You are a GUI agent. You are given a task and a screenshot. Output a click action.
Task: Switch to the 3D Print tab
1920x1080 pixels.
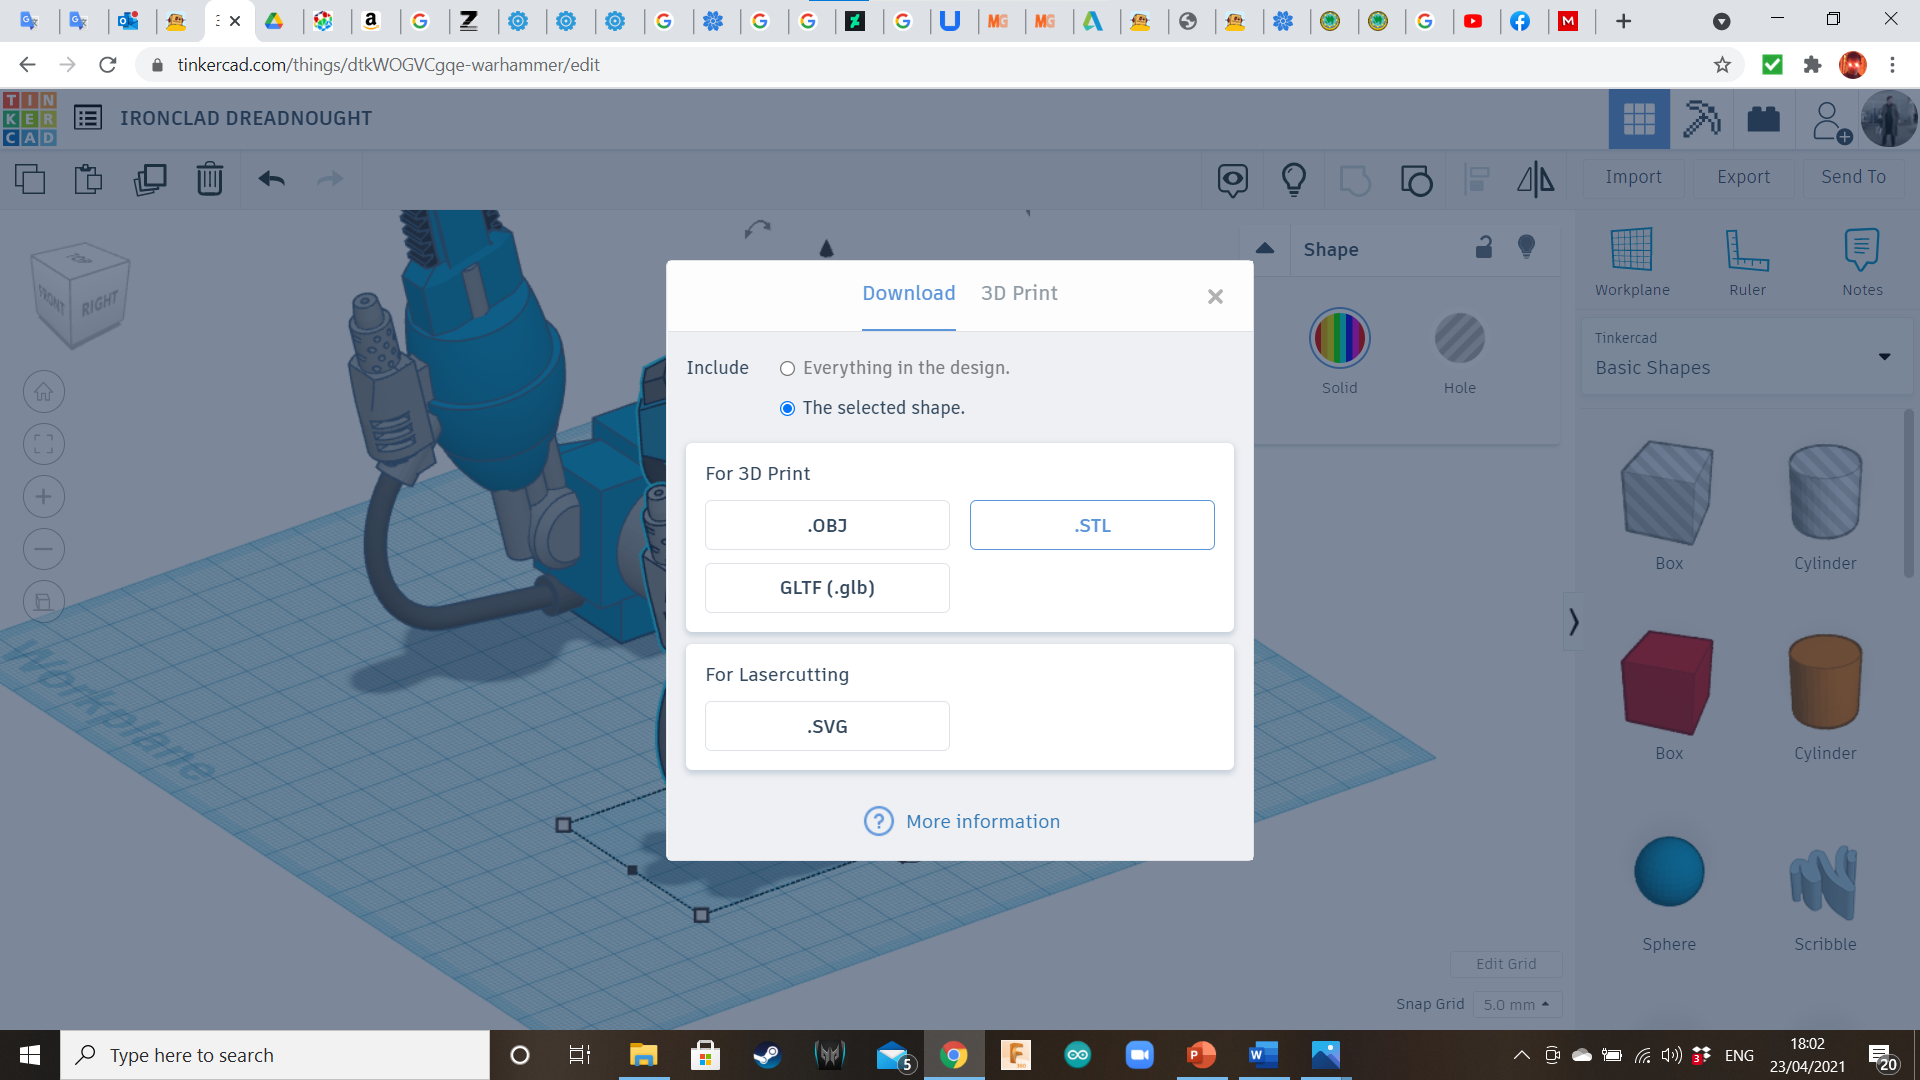pyautogui.click(x=1018, y=293)
